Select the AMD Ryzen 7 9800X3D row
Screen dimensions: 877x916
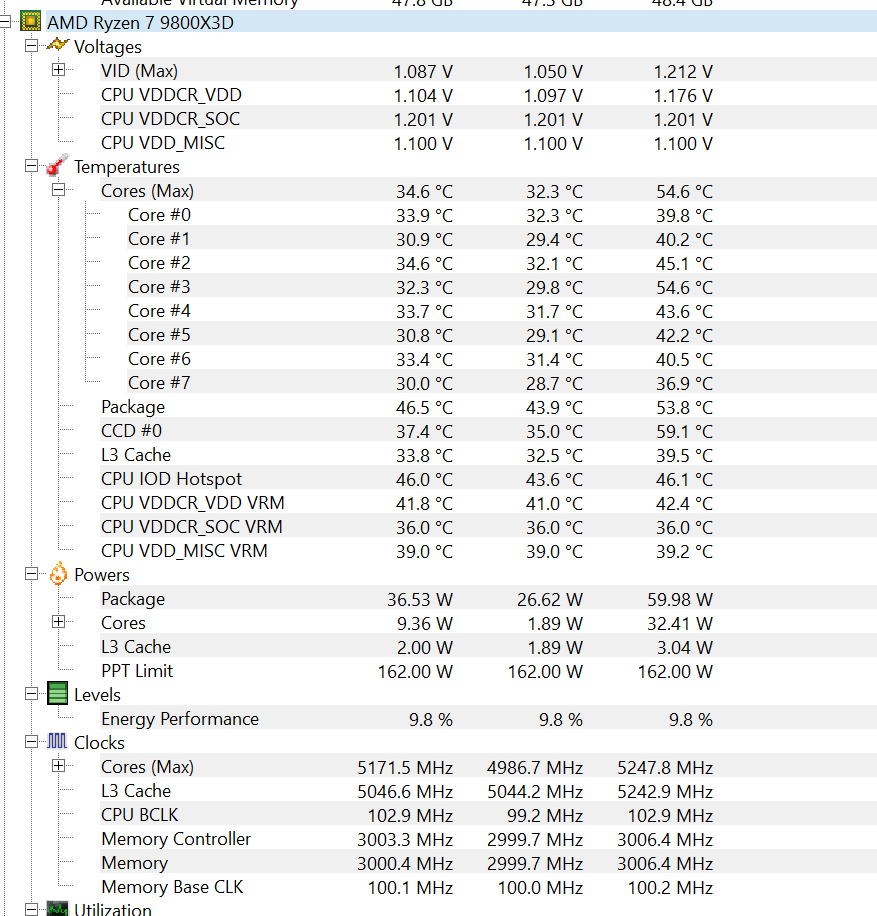pos(462,22)
